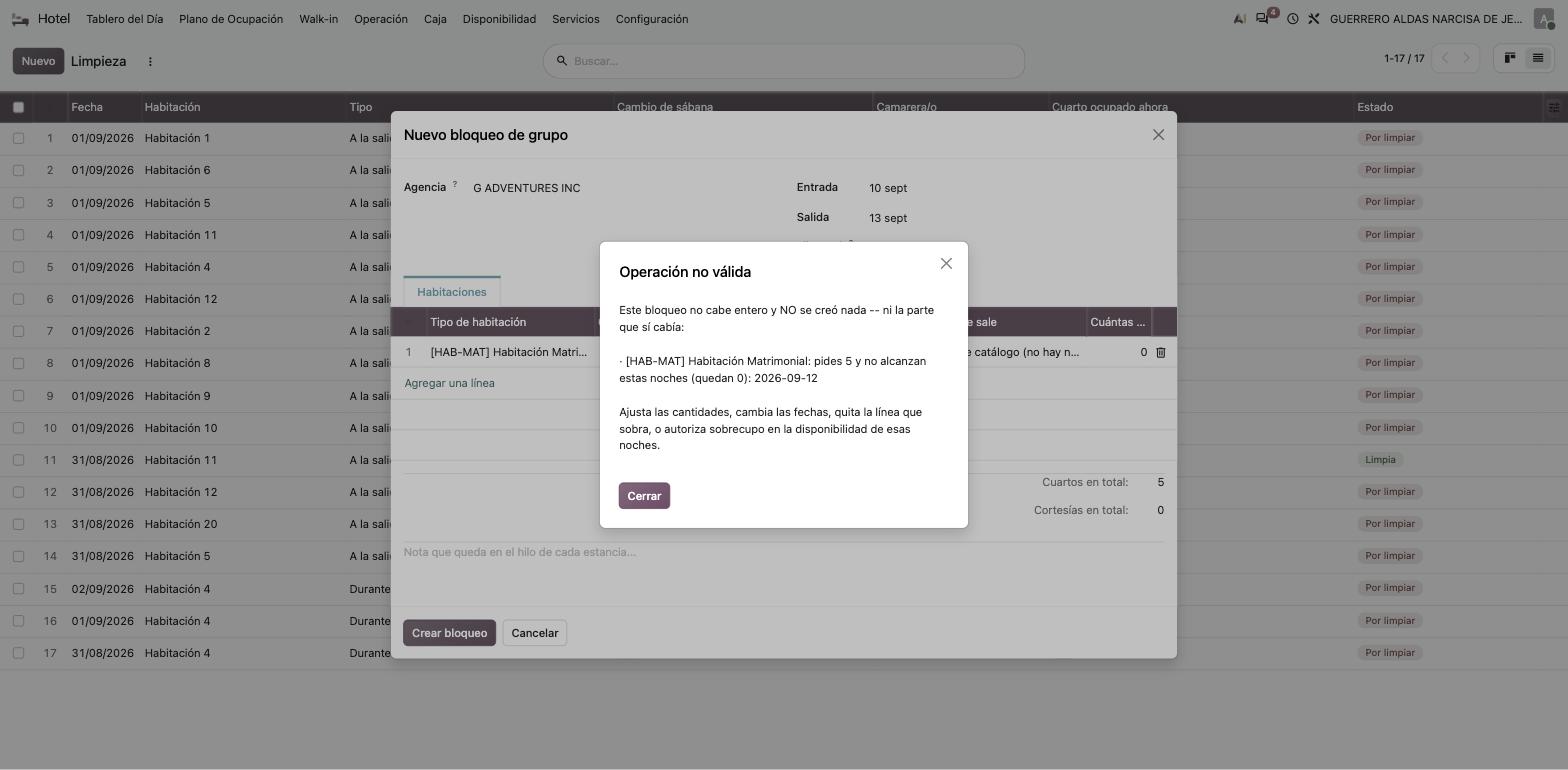The height and width of the screenshot is (770, 1568).
Task: Open the Disponibilidad menu
Action: point(499,19)
